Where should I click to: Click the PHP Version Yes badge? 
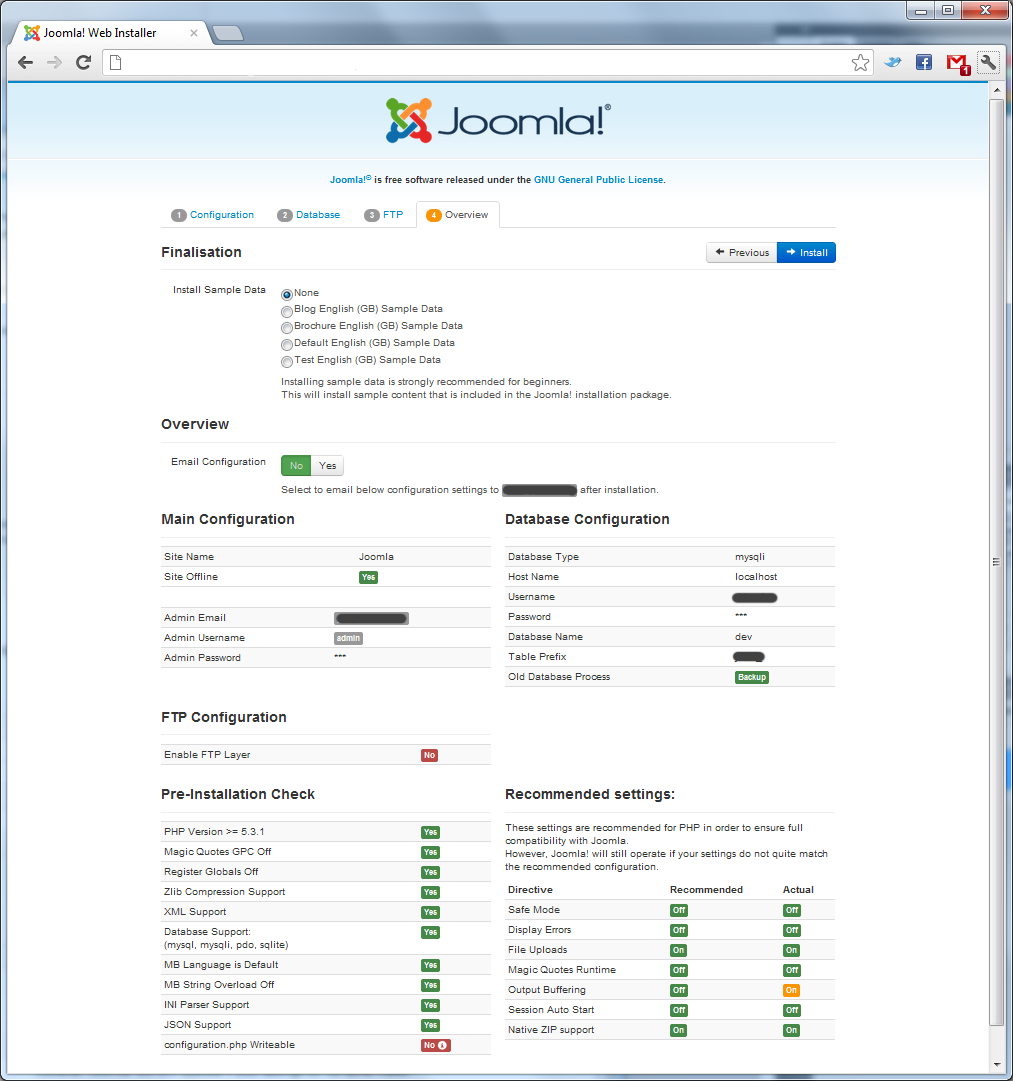430,832
